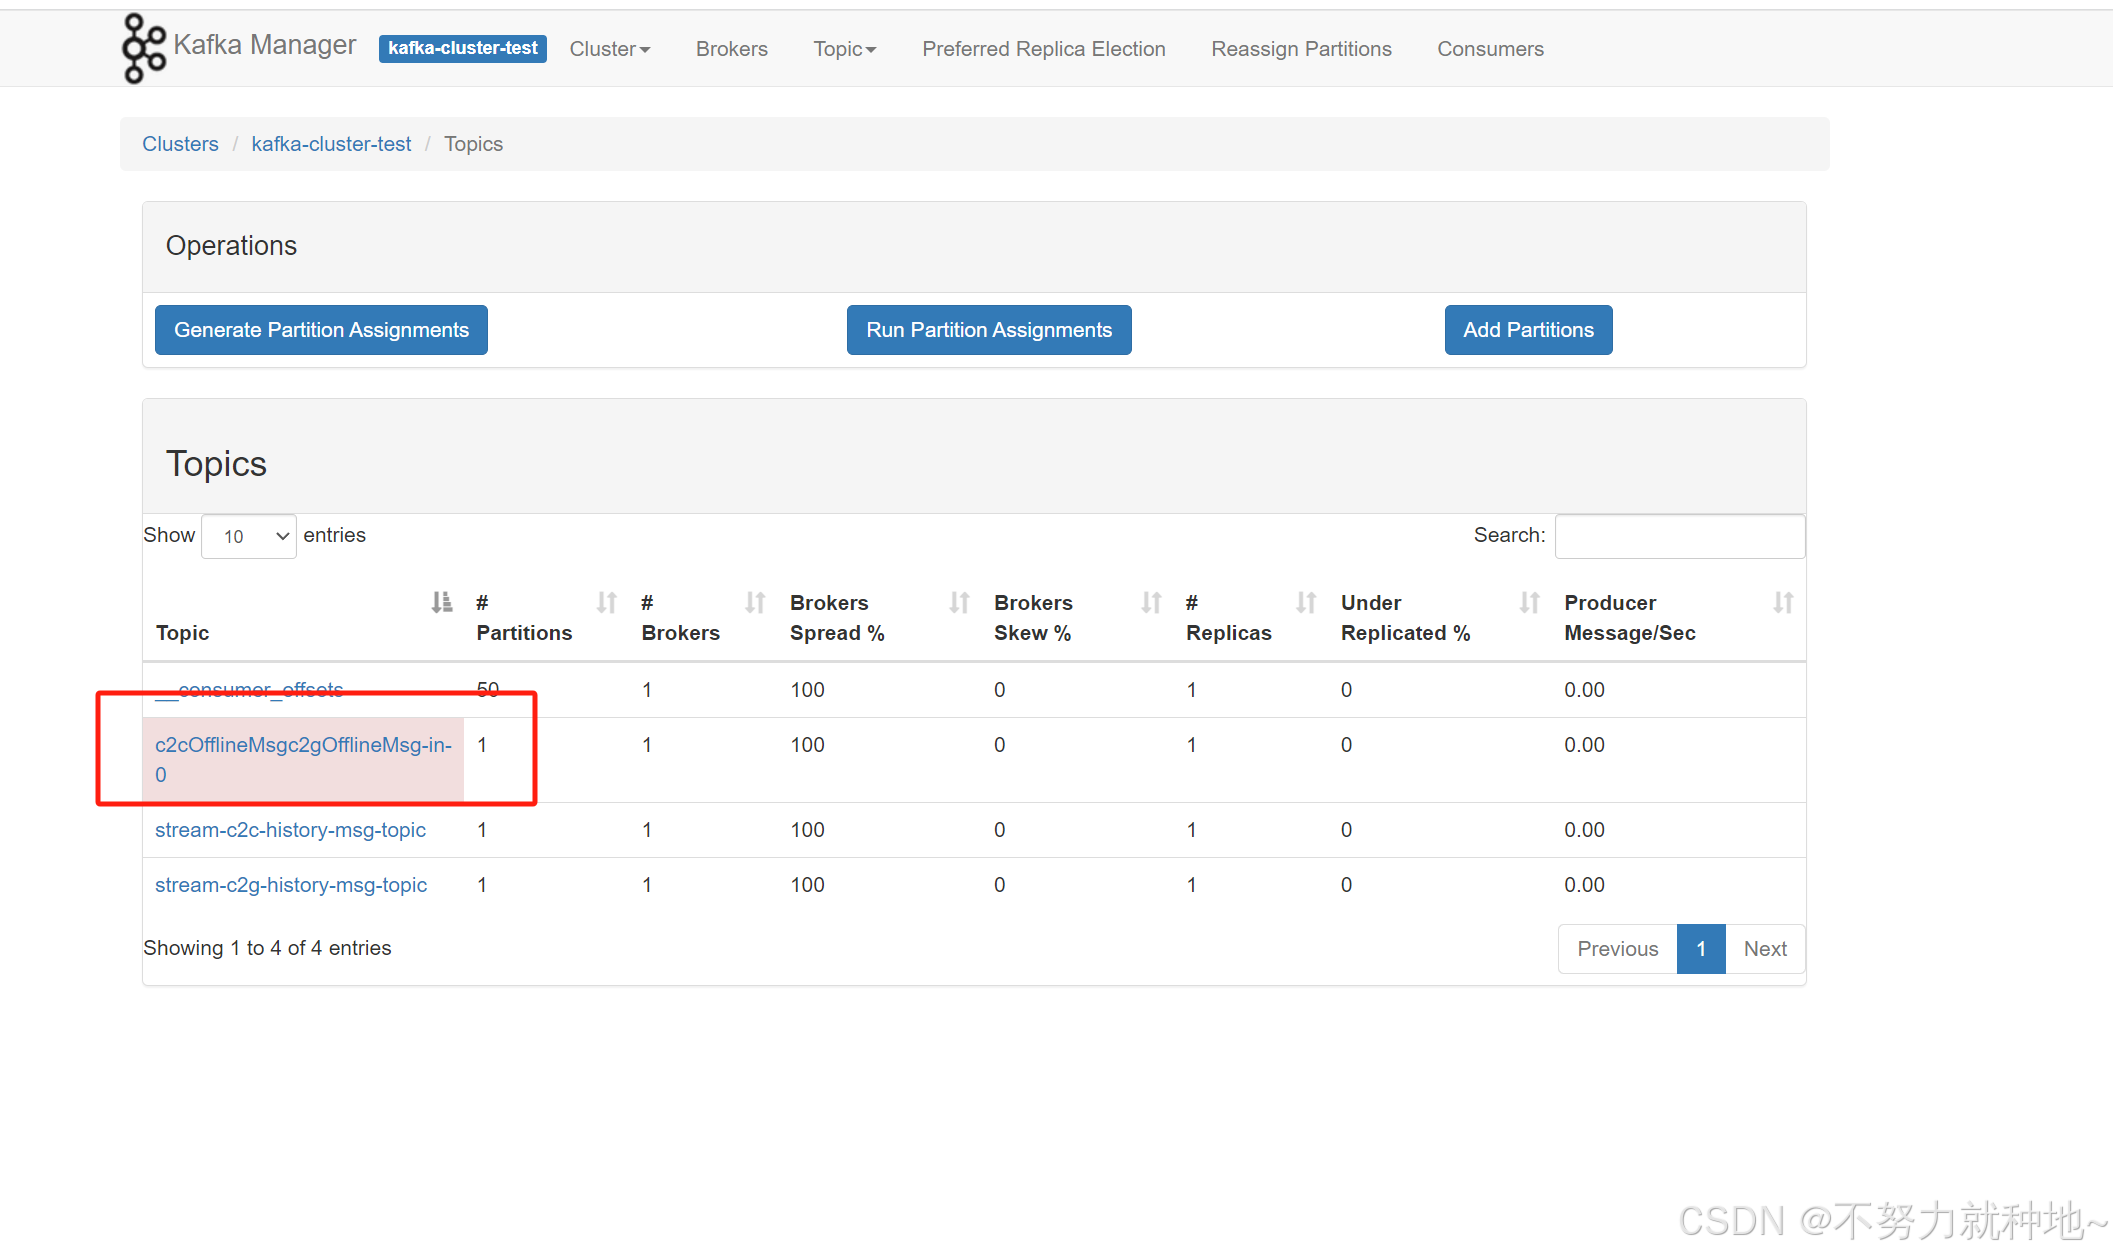Go to Preferred Replica Election page

point(1043,49)
